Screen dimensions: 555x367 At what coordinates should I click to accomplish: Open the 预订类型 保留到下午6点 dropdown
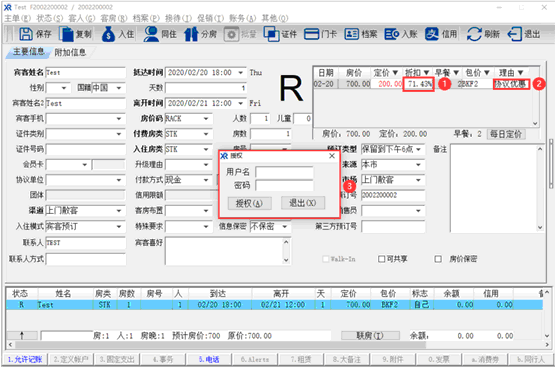(x=419, y=149)
